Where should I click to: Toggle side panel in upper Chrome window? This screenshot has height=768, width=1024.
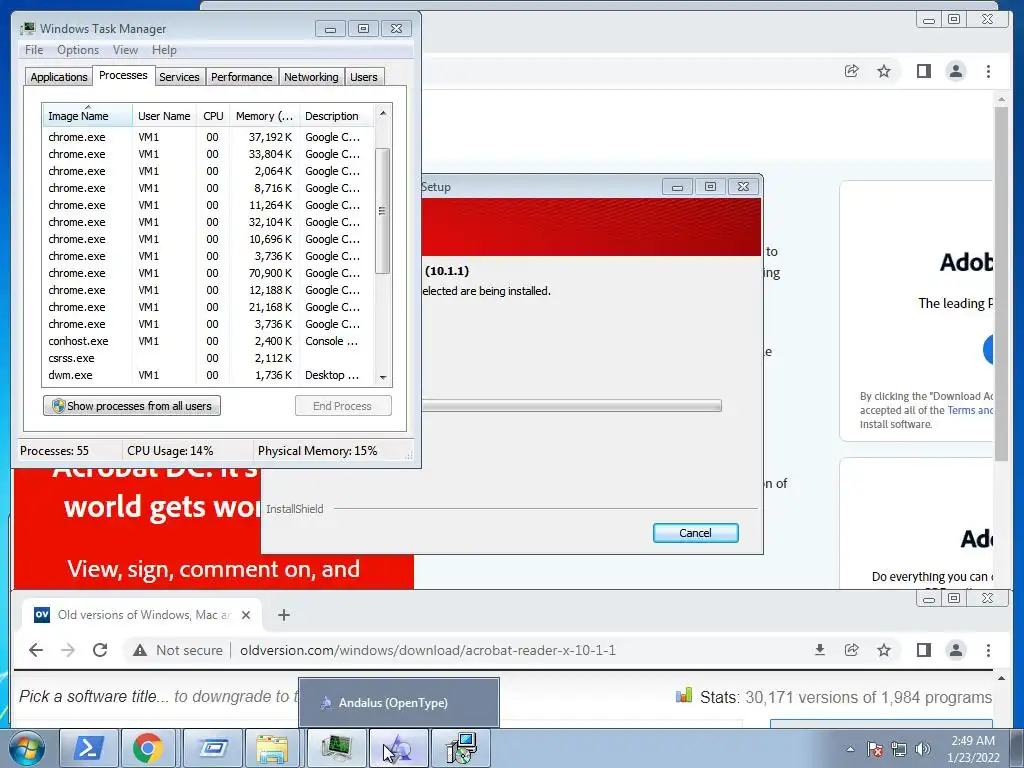(923, 71)
